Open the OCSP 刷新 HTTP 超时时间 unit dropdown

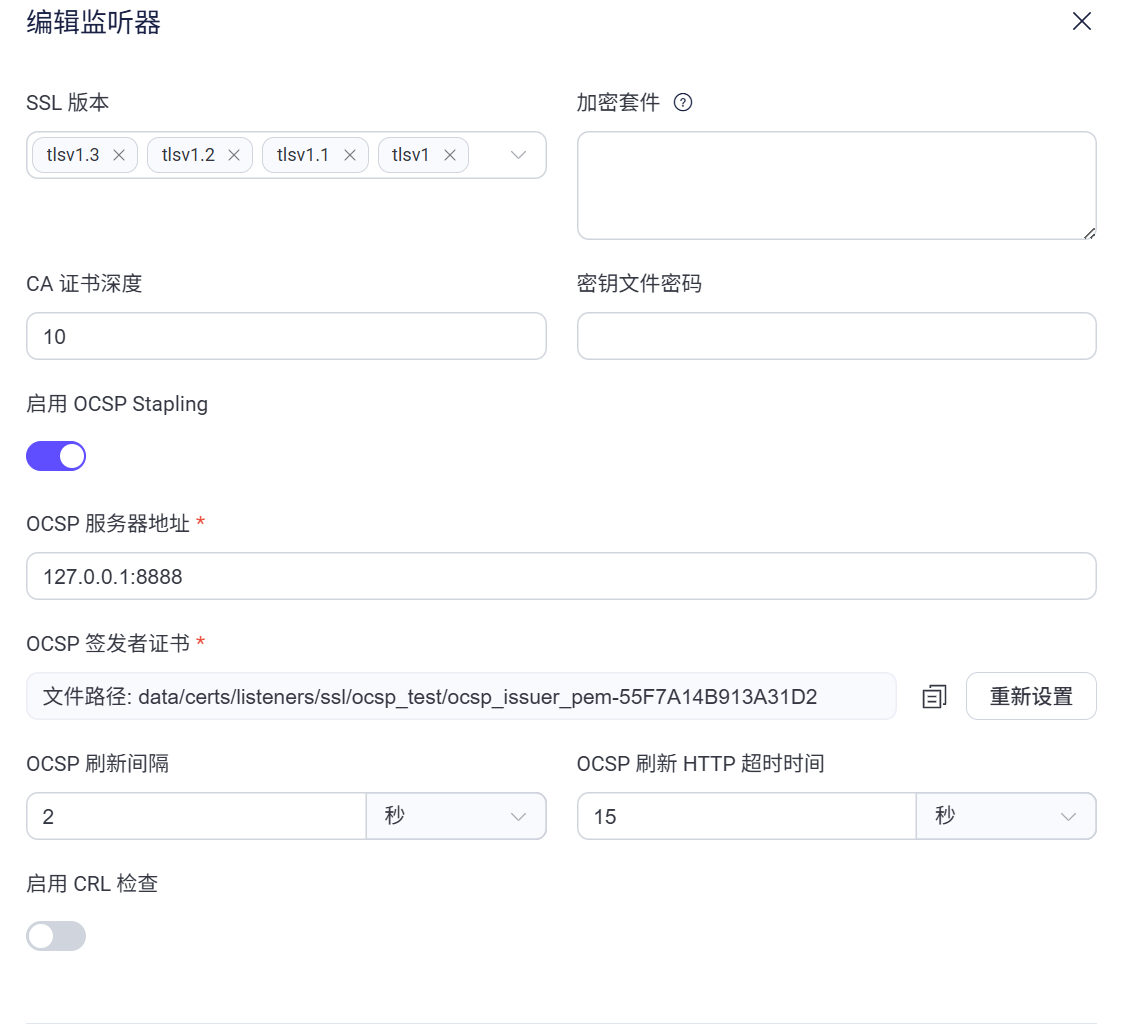(x=1006, y=816)
